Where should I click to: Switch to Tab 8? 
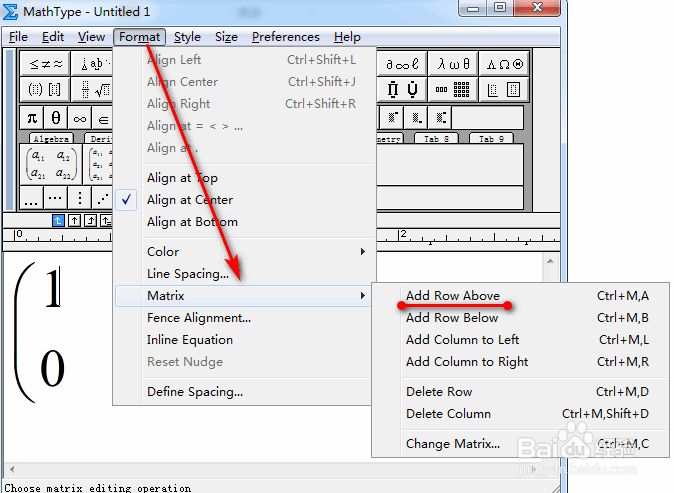click(x=436, y=139)
